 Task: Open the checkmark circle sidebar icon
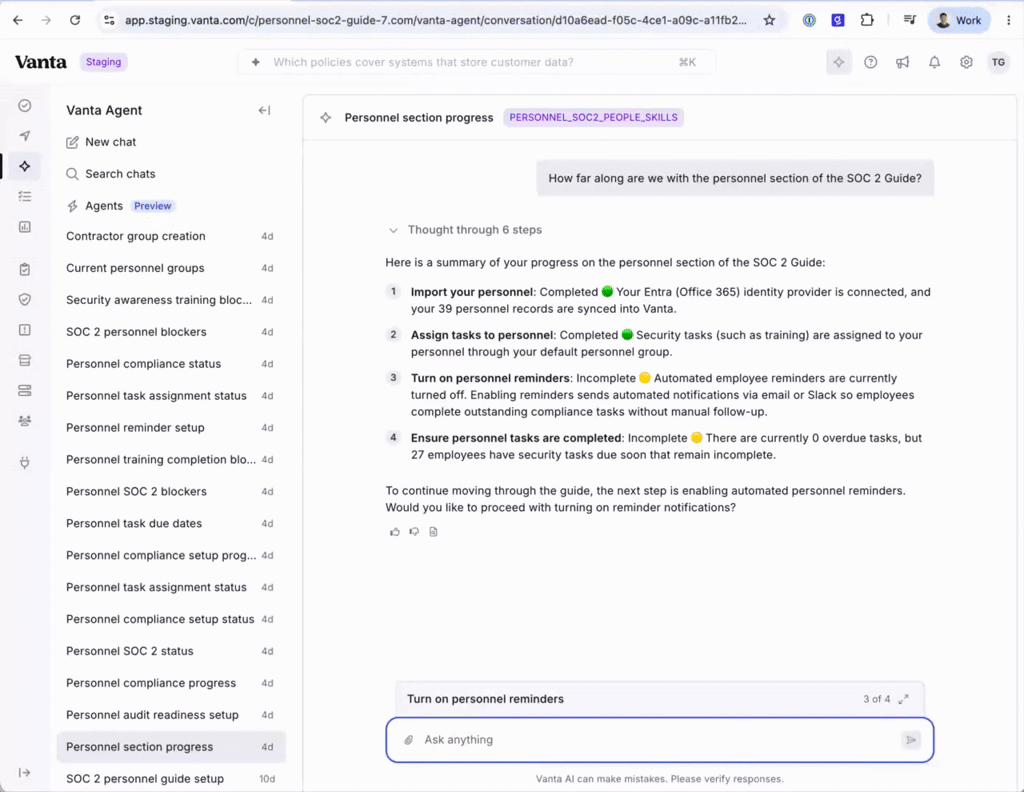(x=25, y=105)
